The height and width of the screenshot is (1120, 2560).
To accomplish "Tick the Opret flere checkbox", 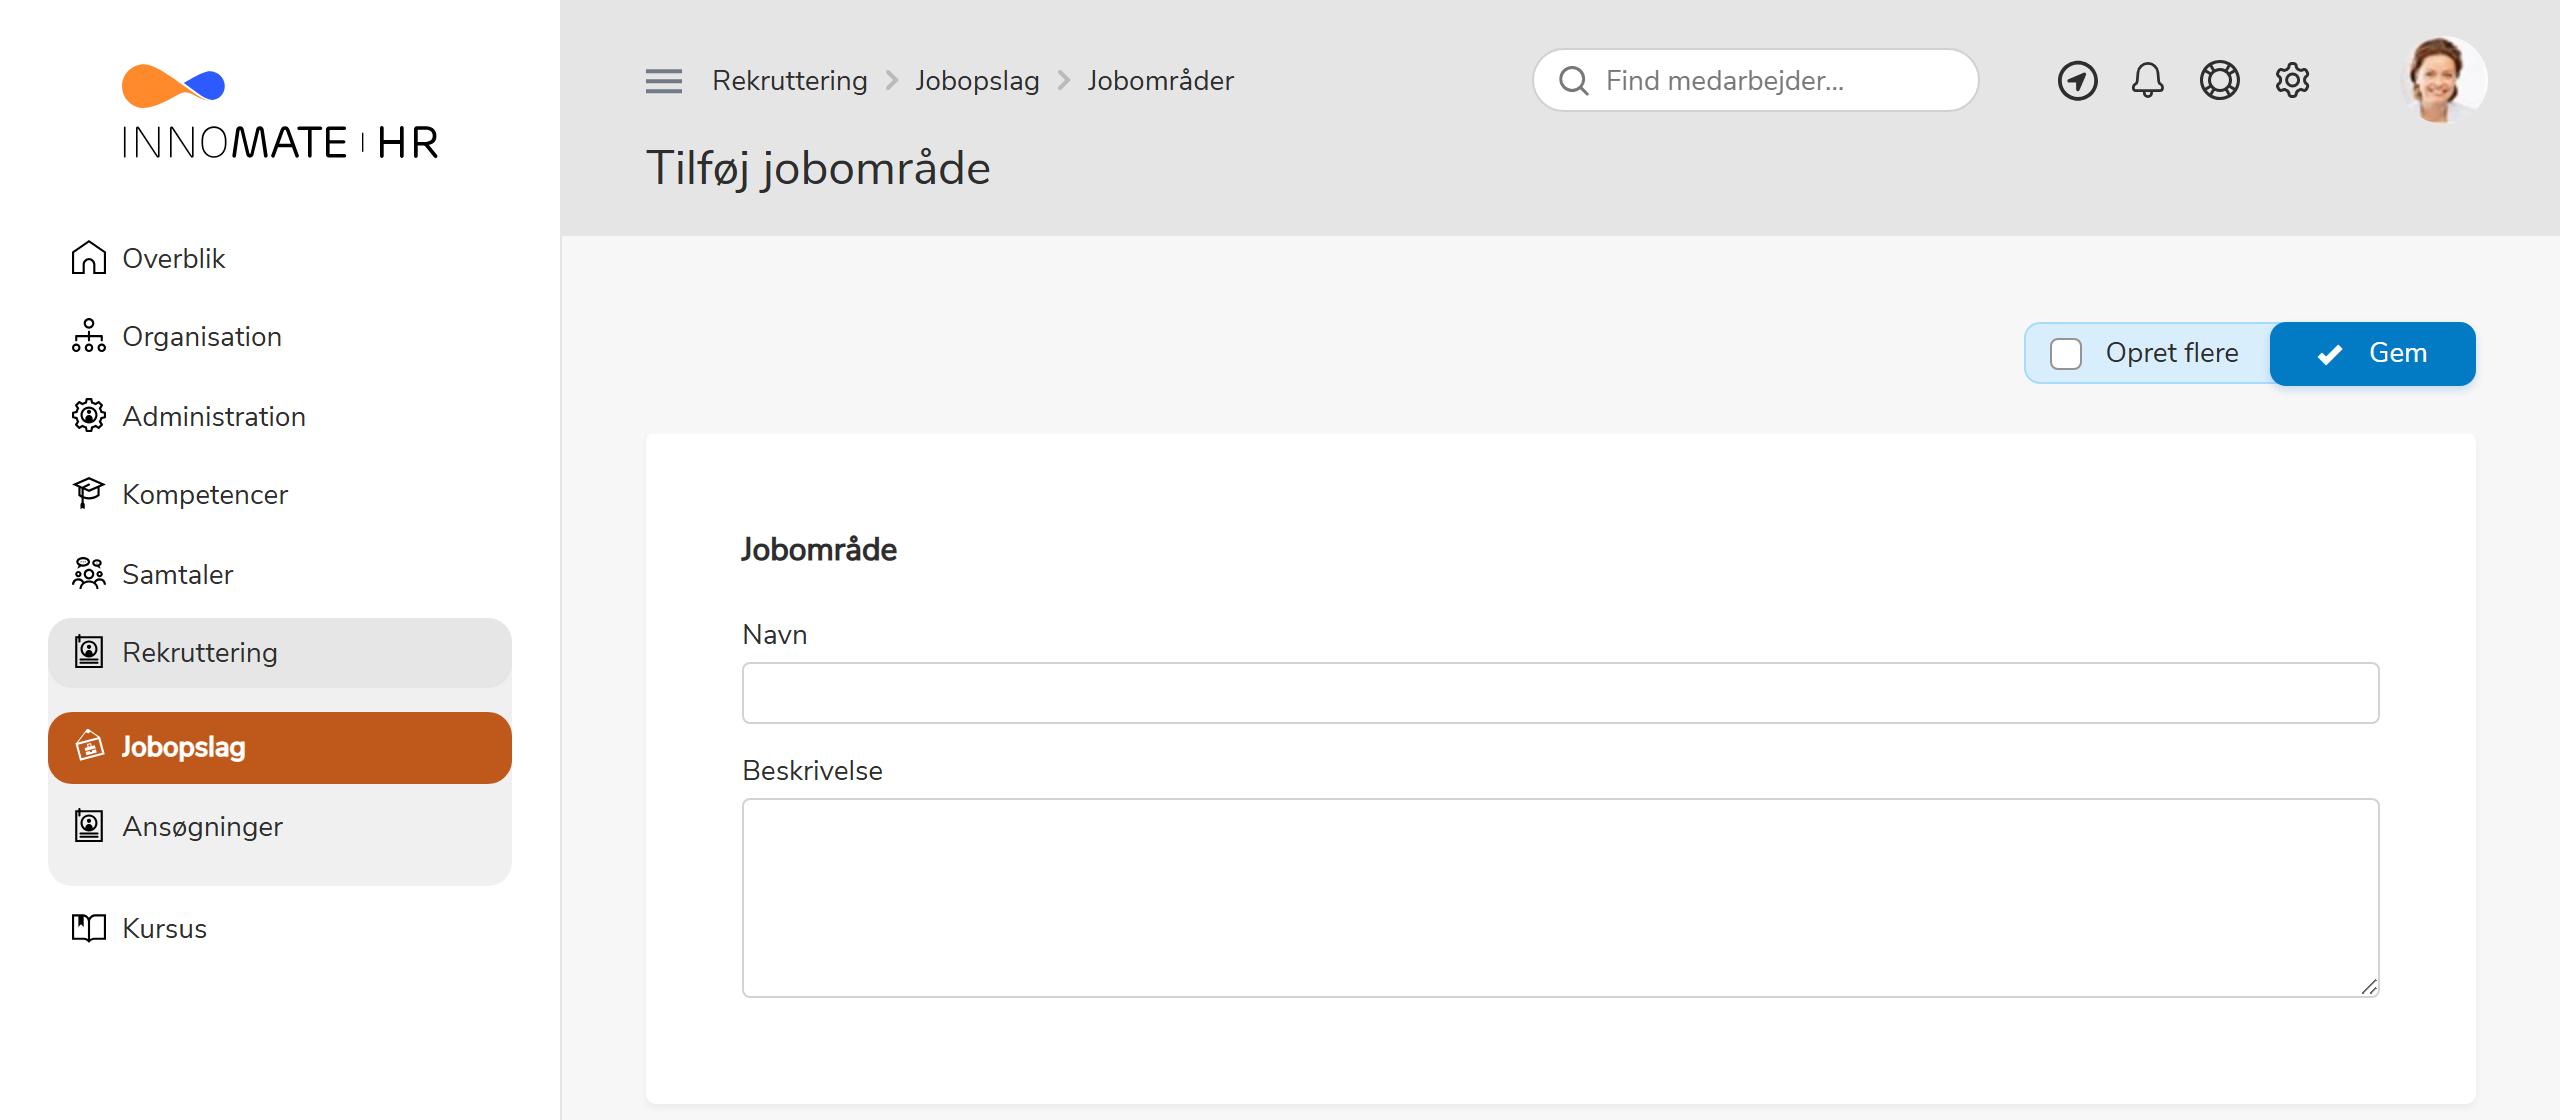I will 2066,353.
